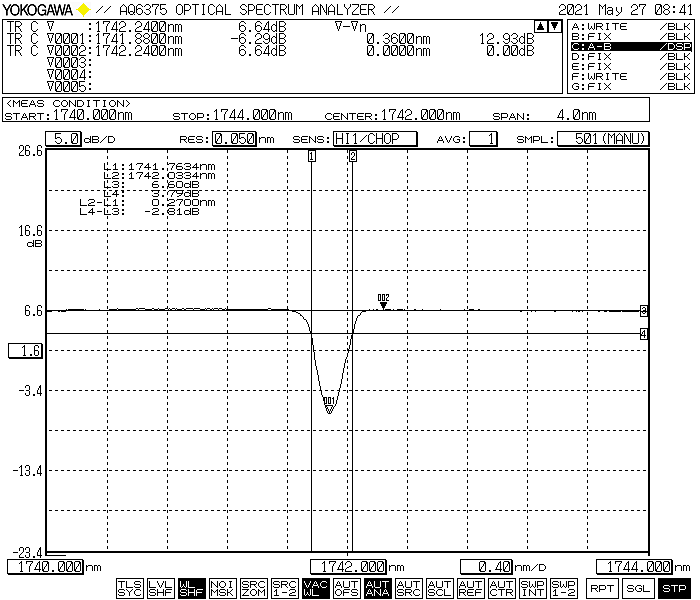Viewport: 700px width, 600px height.
Task: Click the AUT OFS auto offset icon
Action: [x=346, y=588]
